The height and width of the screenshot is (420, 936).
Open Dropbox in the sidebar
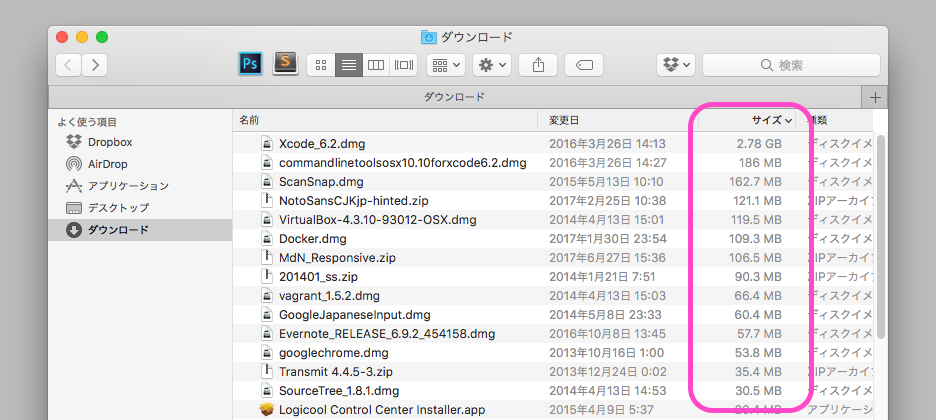click(x=140, y=142)
